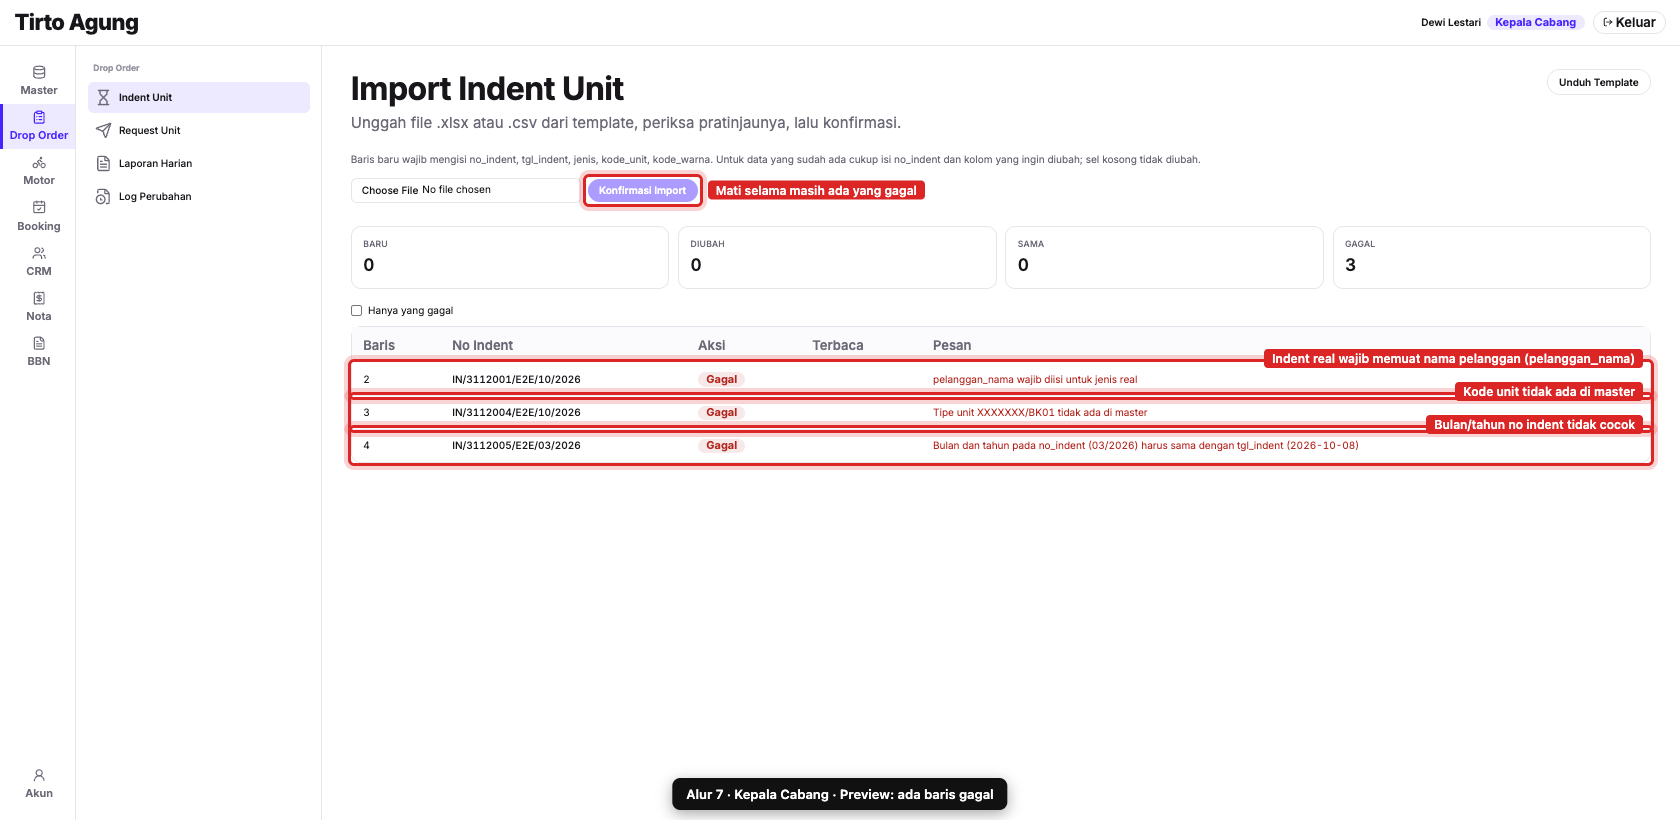The image size is (1680, 820).
Task: Open the Log Perubahan menu item
Action: coord(199,196)
